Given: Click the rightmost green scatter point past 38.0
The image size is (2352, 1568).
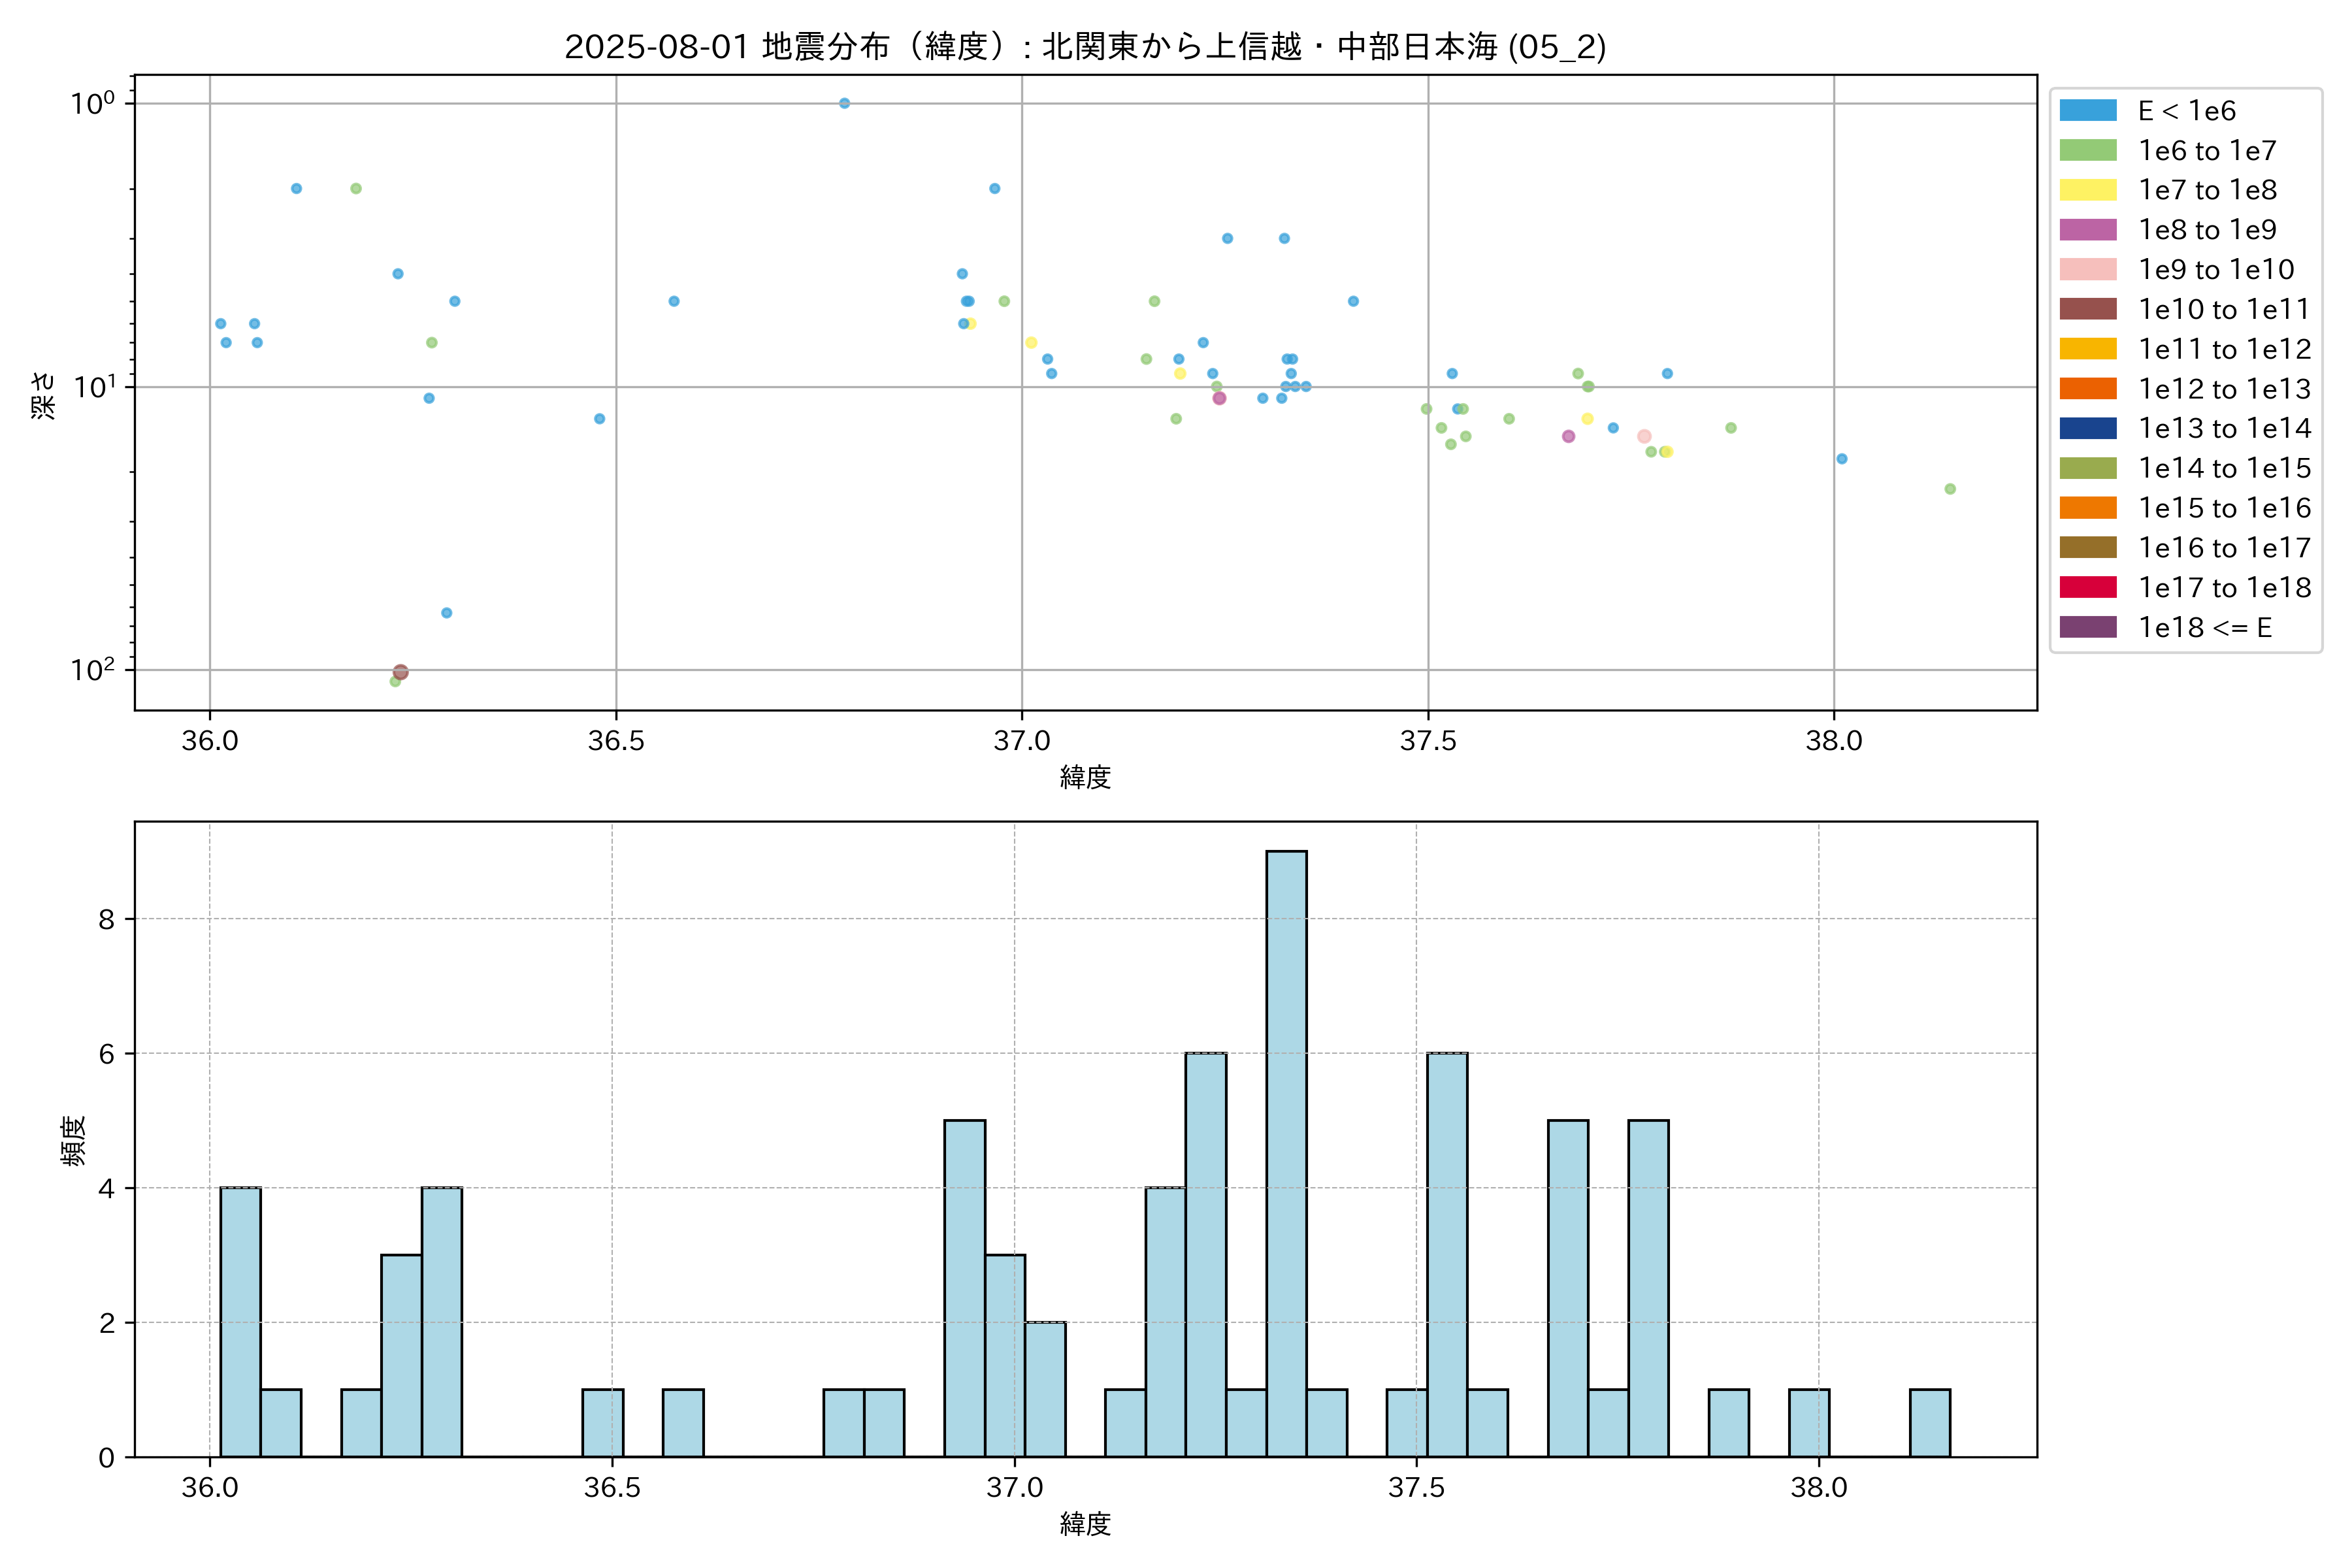Looking at the screenshot, I should point(1949,489).
